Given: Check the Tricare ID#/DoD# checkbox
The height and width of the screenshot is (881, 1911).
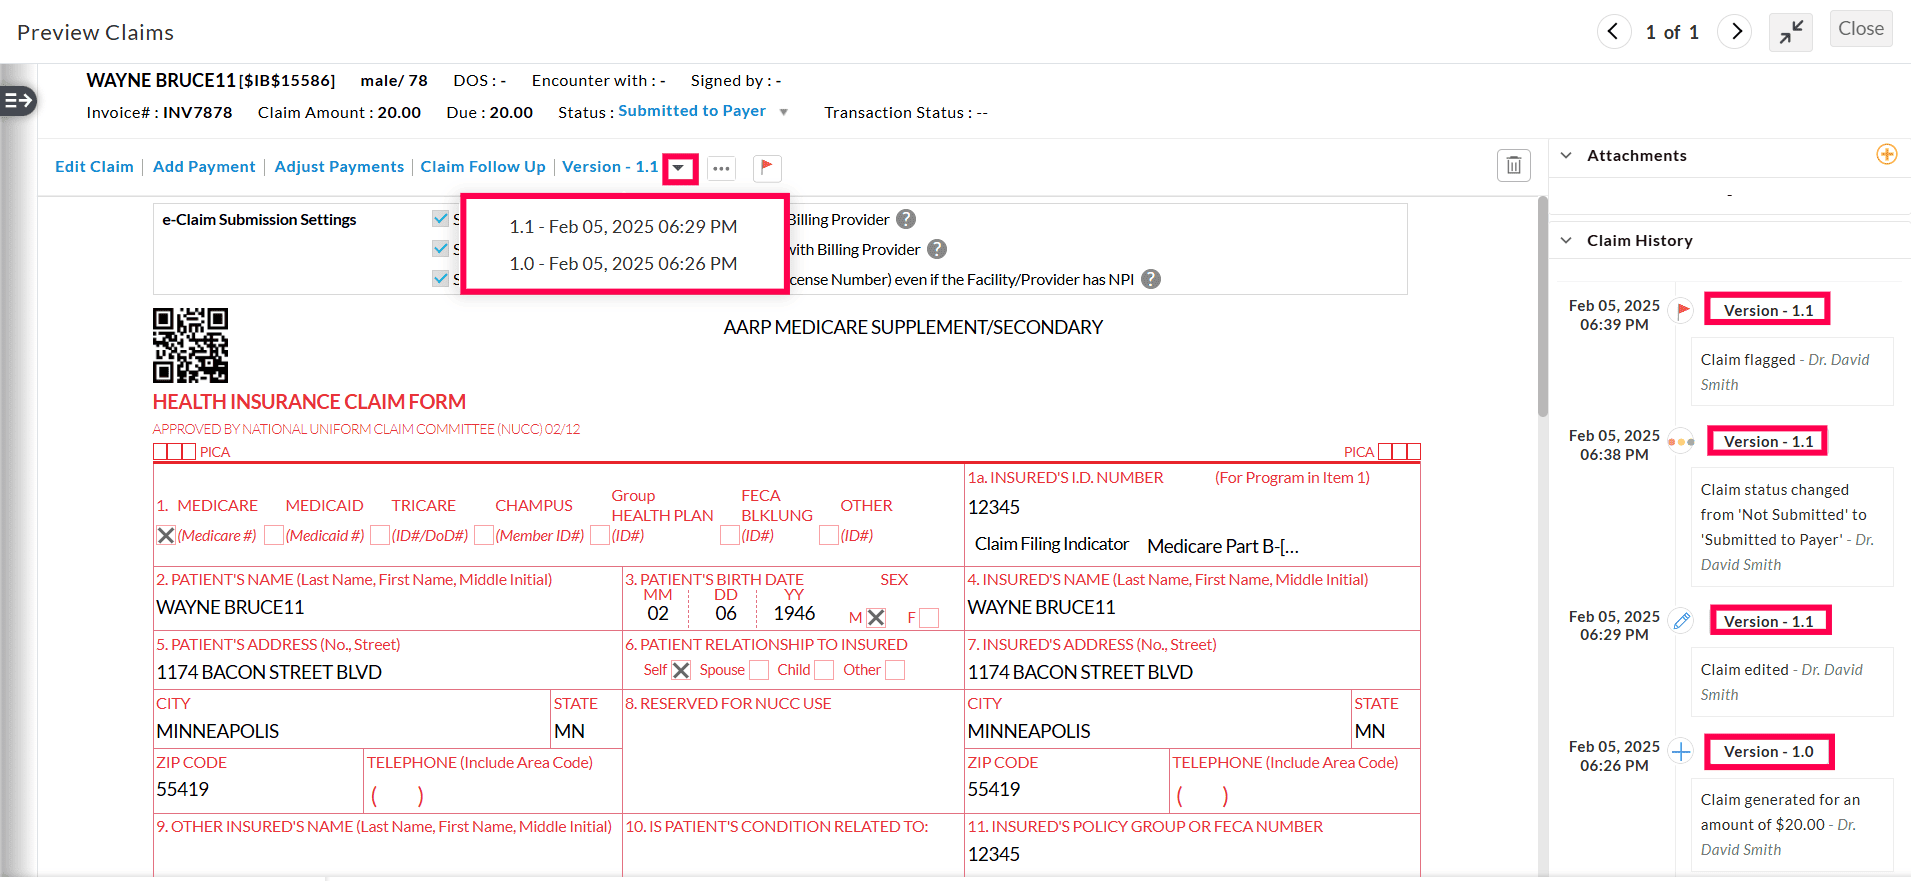Looking at the screenshot, I should (x=380, y=536).
